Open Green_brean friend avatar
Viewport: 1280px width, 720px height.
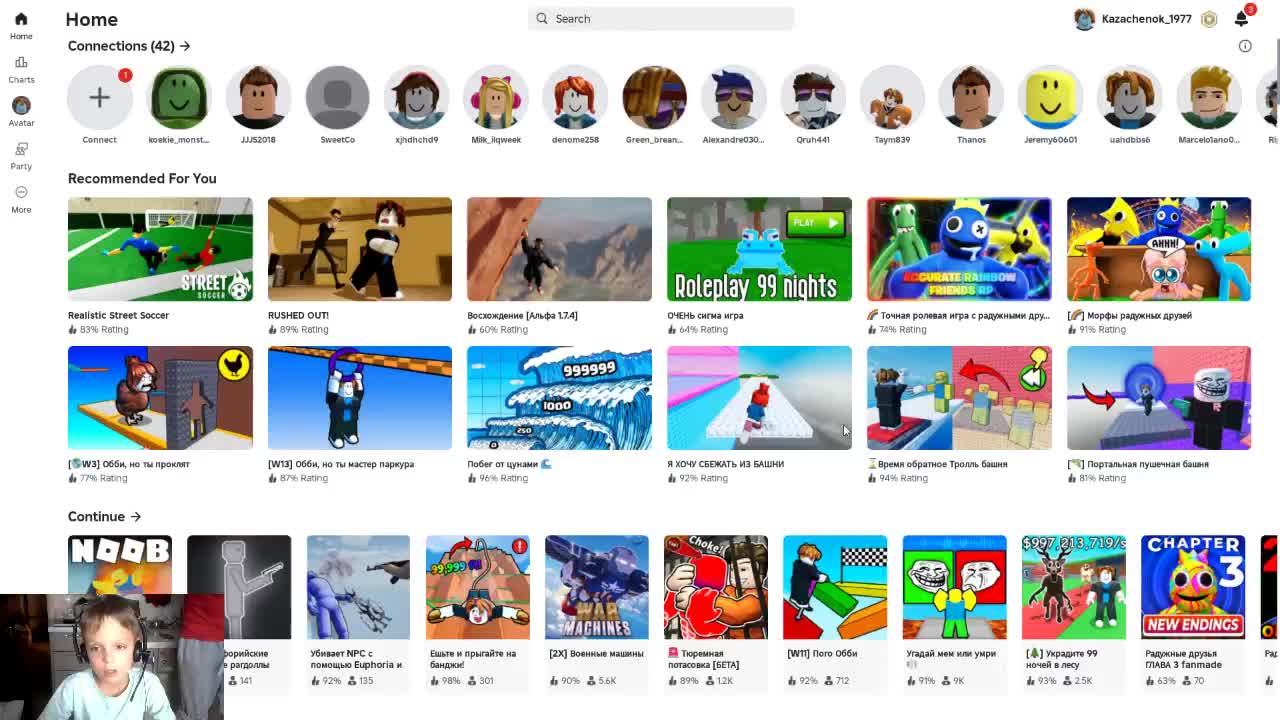[654, 97]
